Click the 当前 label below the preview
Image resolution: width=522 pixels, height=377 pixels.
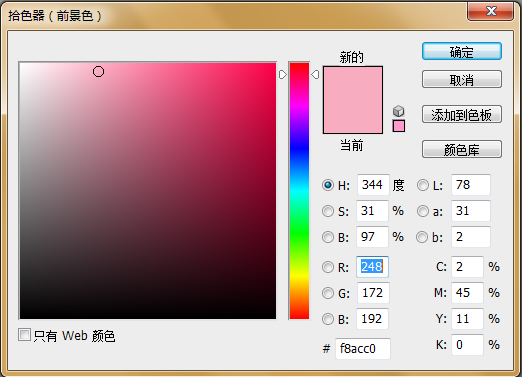click(352, 146)
